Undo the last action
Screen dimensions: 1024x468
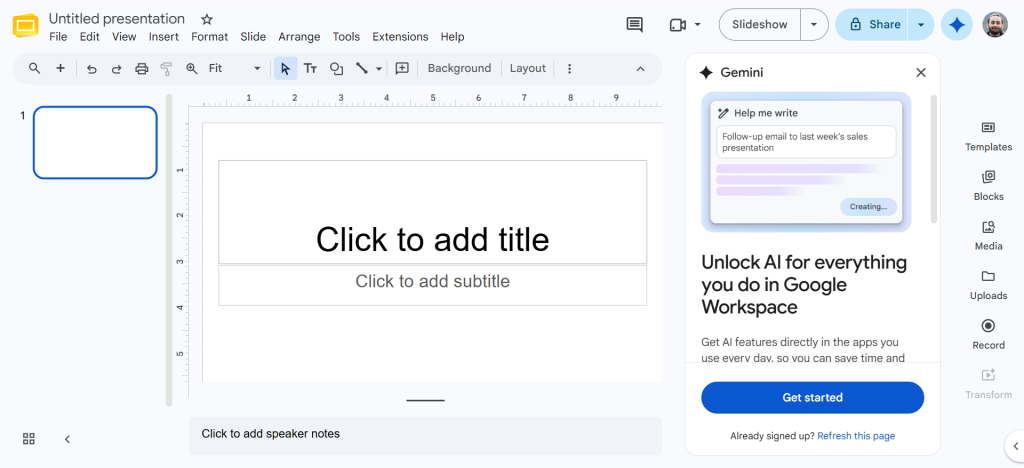pyautogui.click(x=92, y=69)
